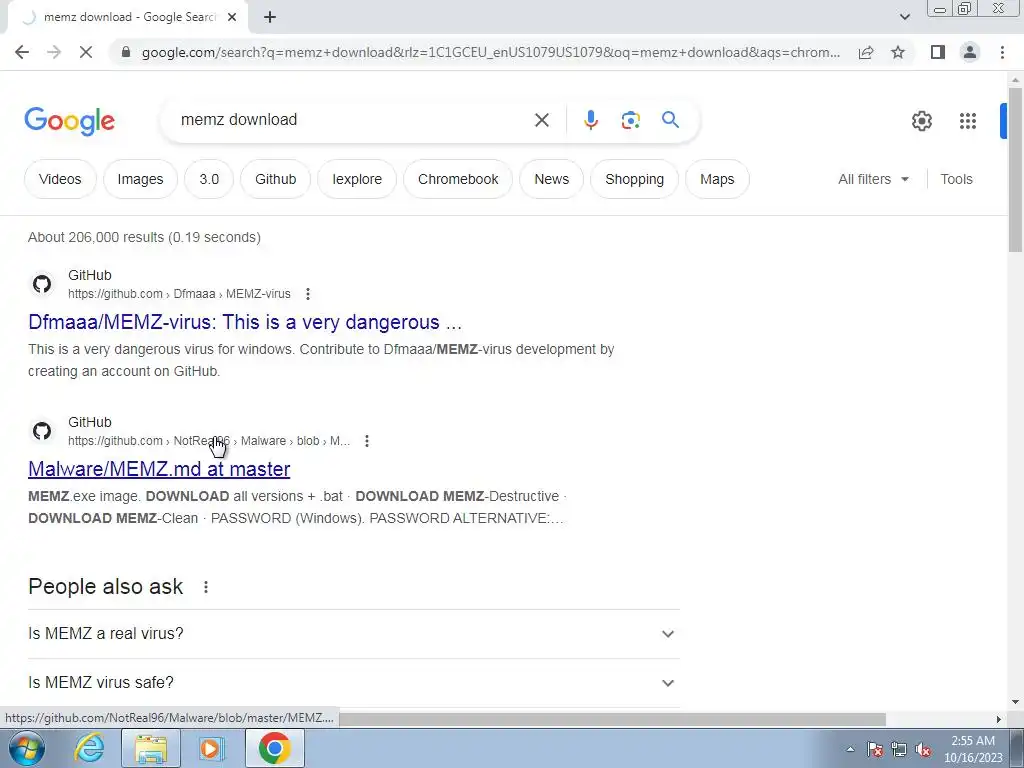Image resolution: width=1024 pixels, height=768 pixels.
Task: Show hidden system tray icons
Action: pyautogui.click(x=850, y=749)
